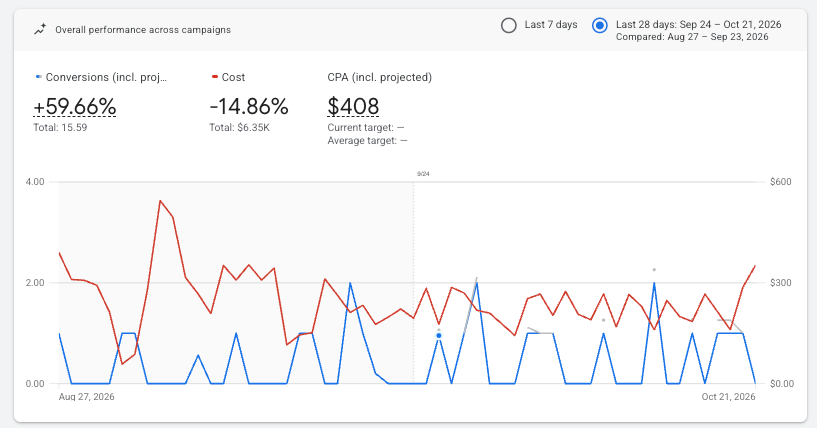Click the Total: $6.35K text
This screenshot has width=817, height=428.
[239, 128]
